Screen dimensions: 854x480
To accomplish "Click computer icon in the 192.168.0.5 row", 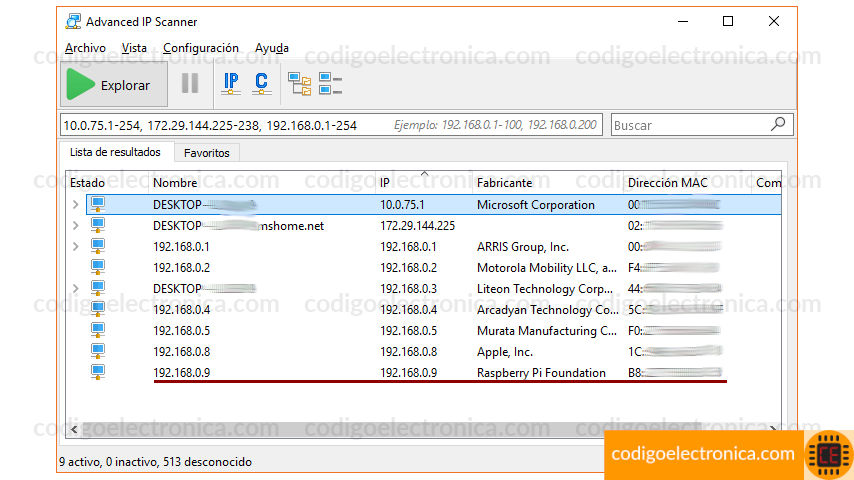I will [x=98, y=331].
